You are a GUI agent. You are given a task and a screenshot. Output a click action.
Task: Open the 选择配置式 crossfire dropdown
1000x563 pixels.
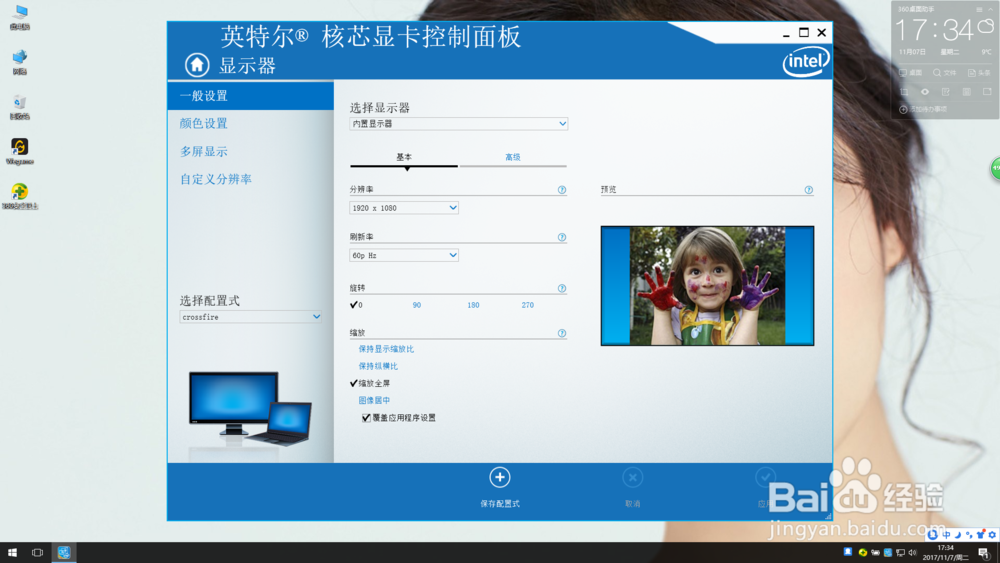[x=251, y=317]
